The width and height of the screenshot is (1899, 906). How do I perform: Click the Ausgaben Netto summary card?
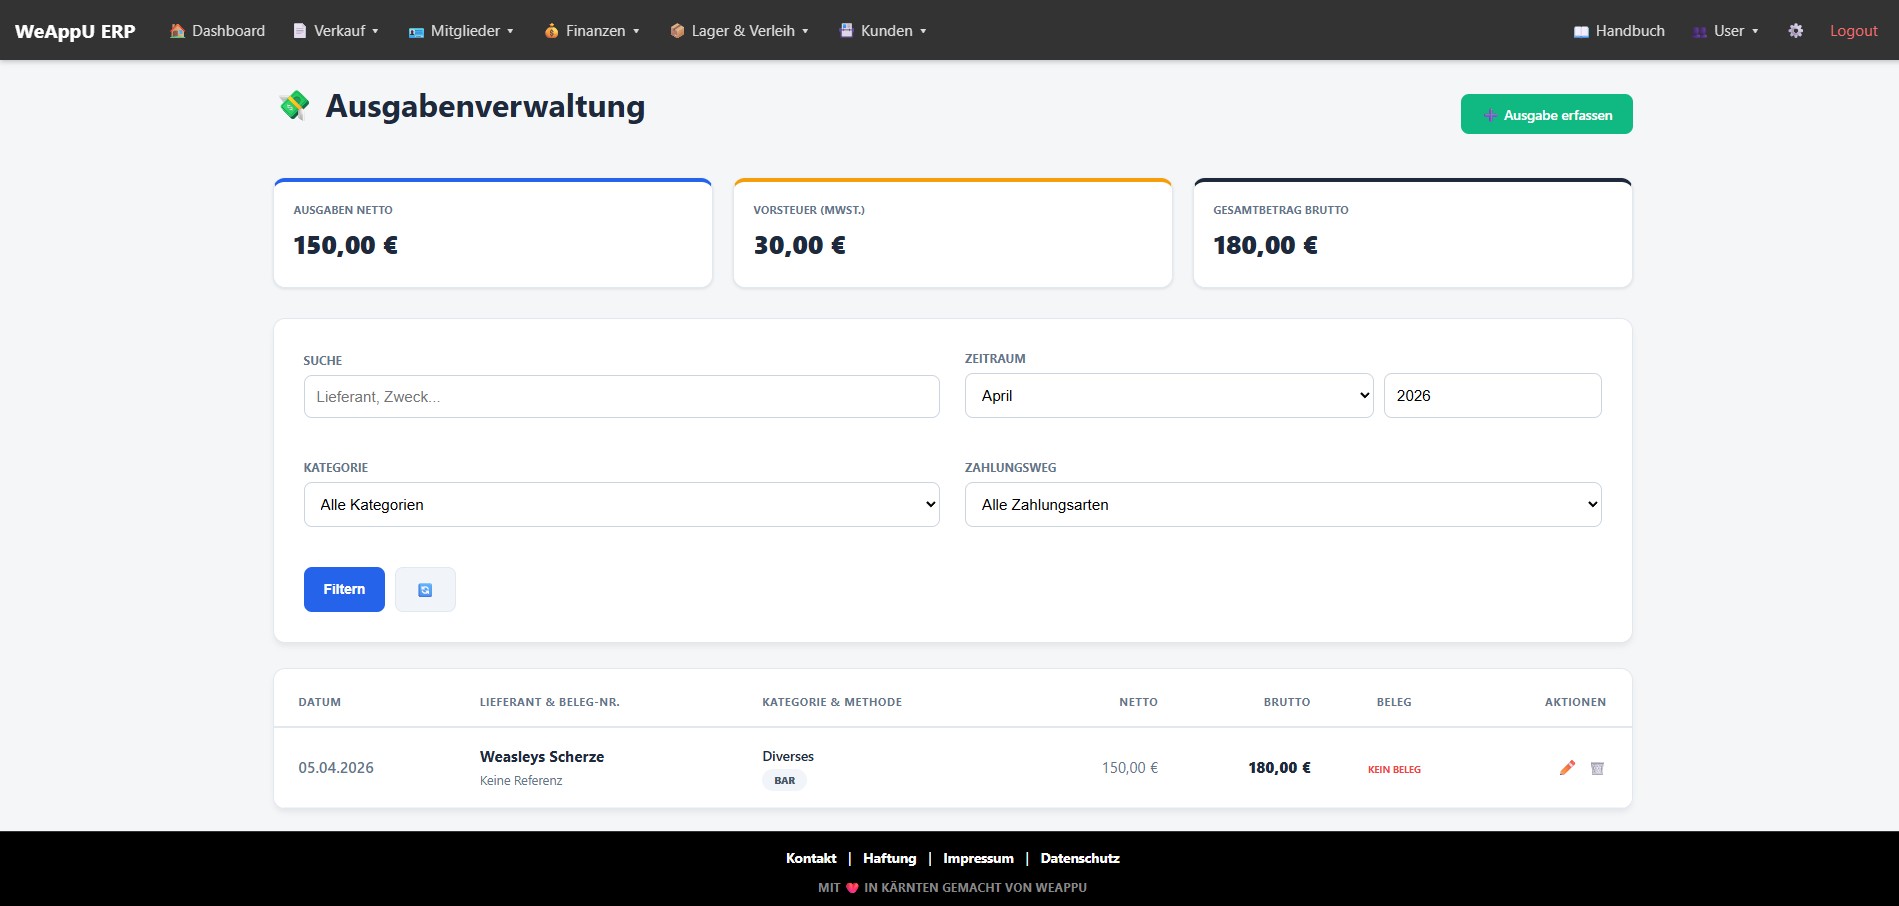[x=493, y=233]
